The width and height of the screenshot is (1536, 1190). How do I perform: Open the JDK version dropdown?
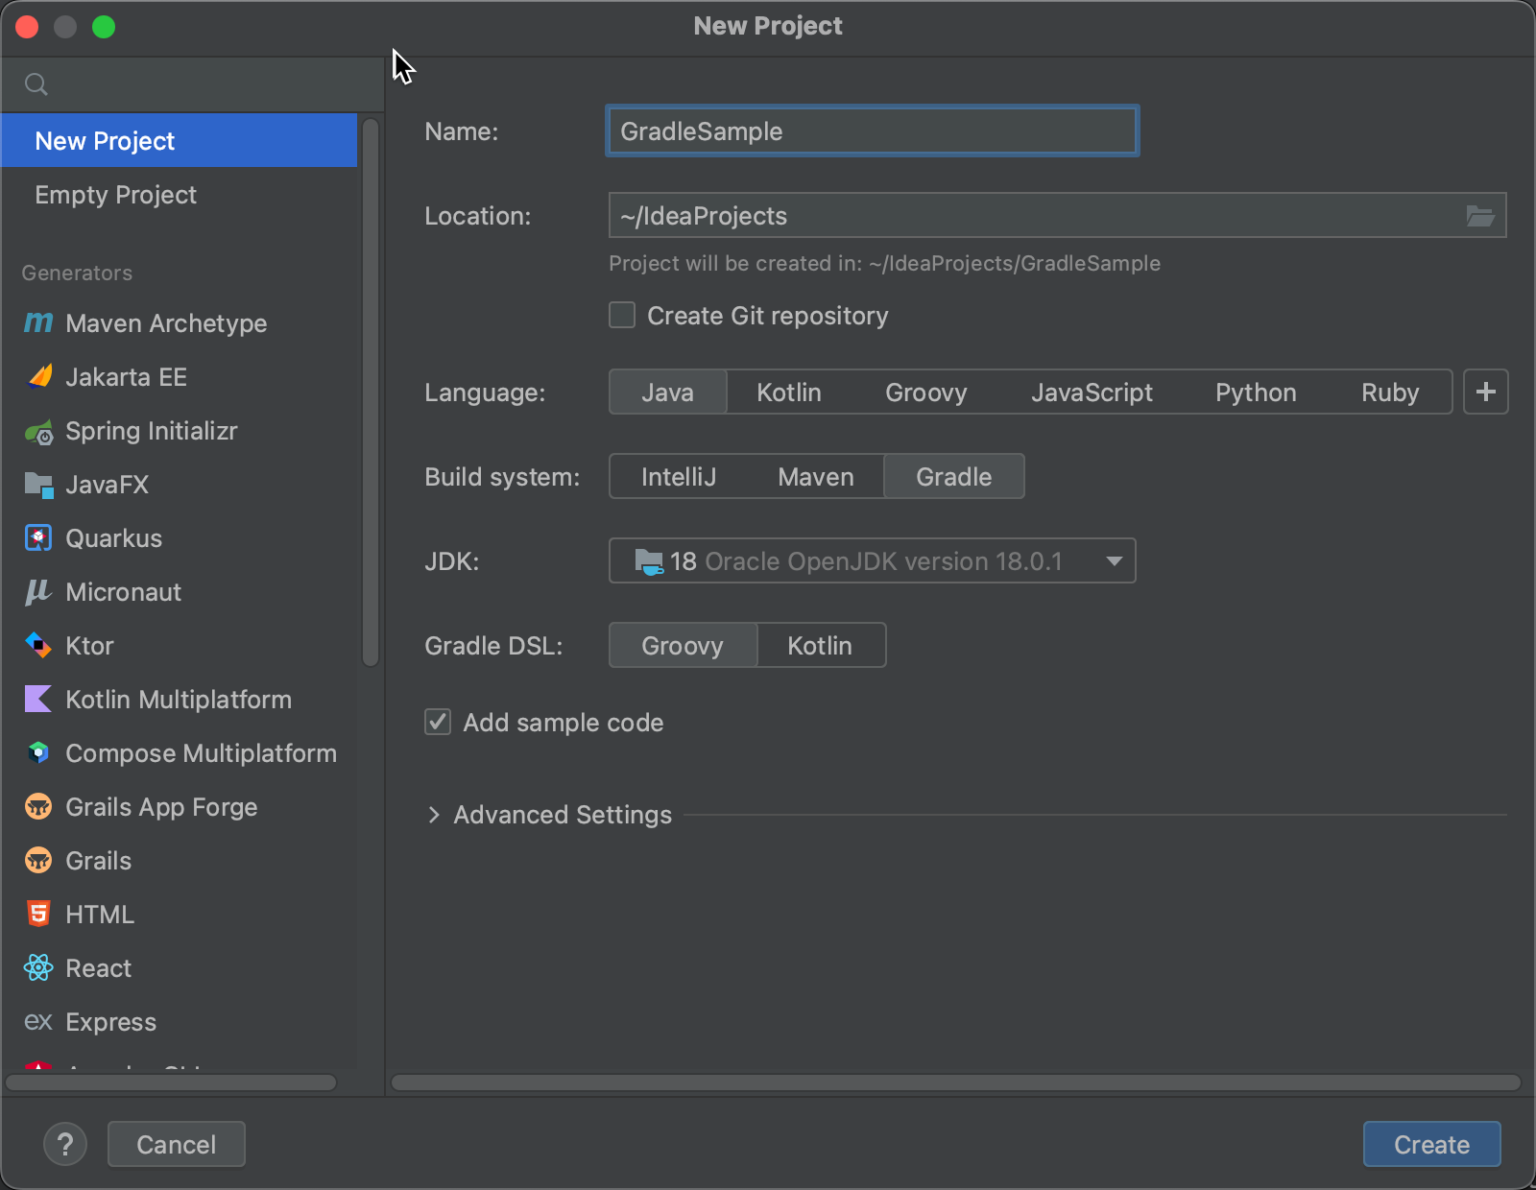[1112, 561]
